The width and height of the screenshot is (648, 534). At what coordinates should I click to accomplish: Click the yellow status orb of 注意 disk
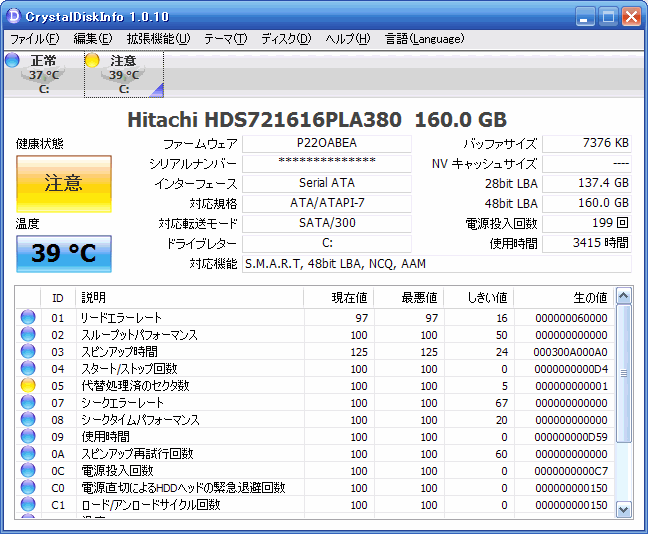point(92,60)
